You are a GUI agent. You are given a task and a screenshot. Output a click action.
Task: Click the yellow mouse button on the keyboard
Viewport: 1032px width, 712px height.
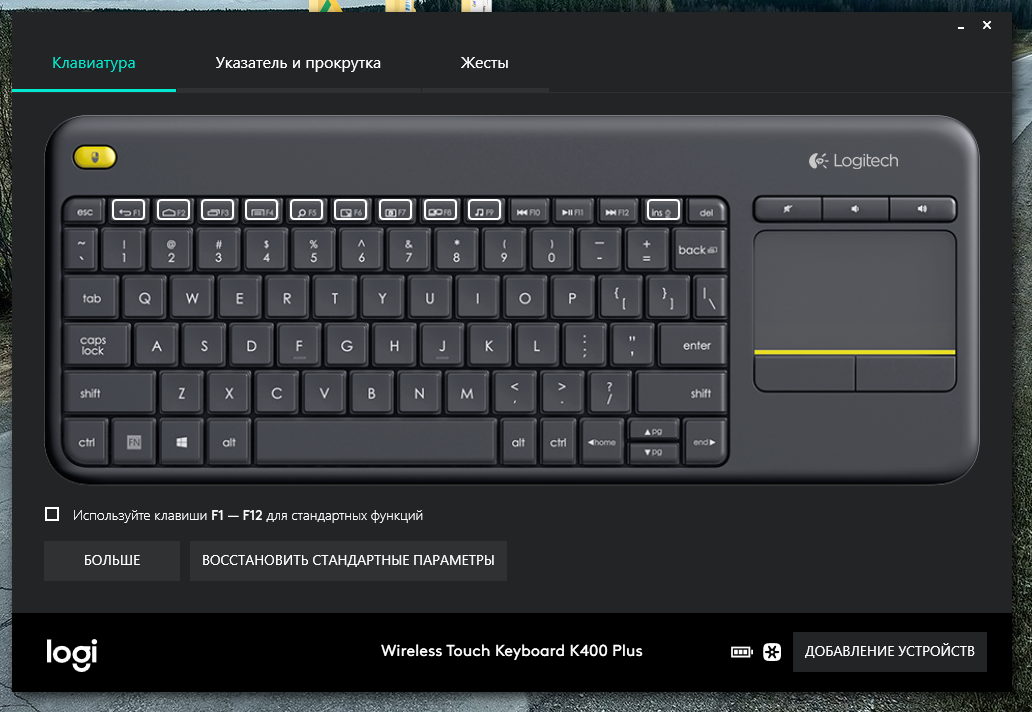click(95, 157)
